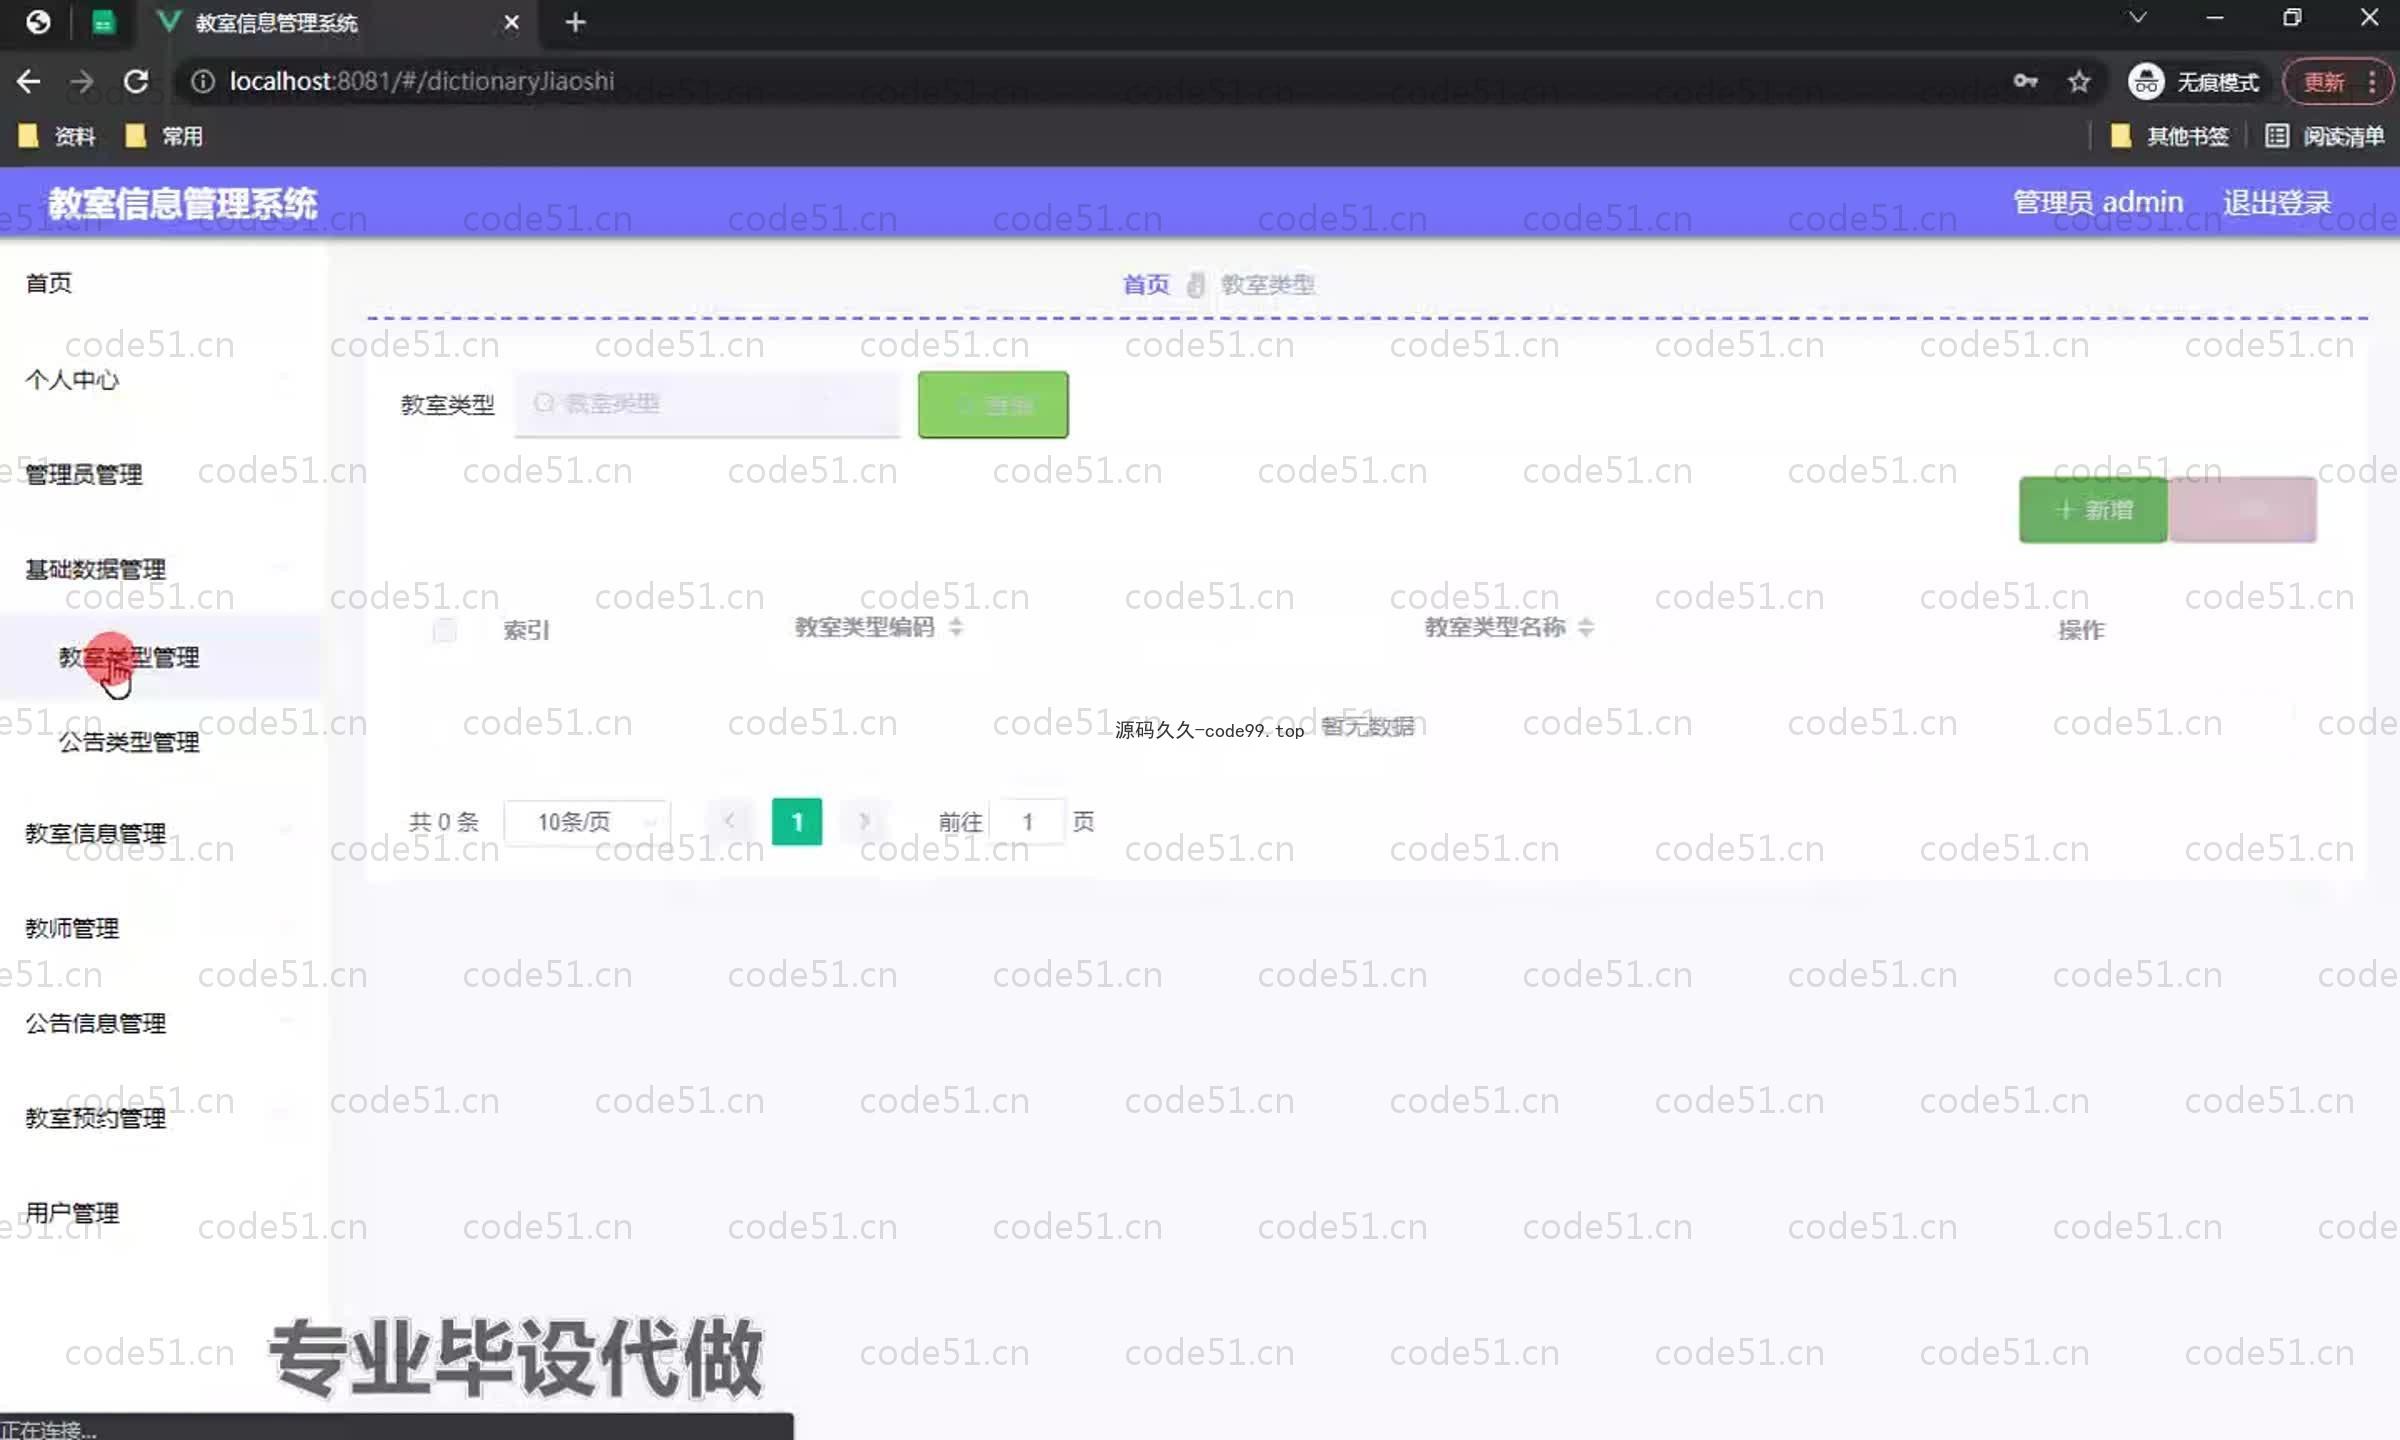This screenshot has width=2400, height=1440.
Task: Focus the 教室类型 search input
Action: pyautogui.click(x=708, y=404)
